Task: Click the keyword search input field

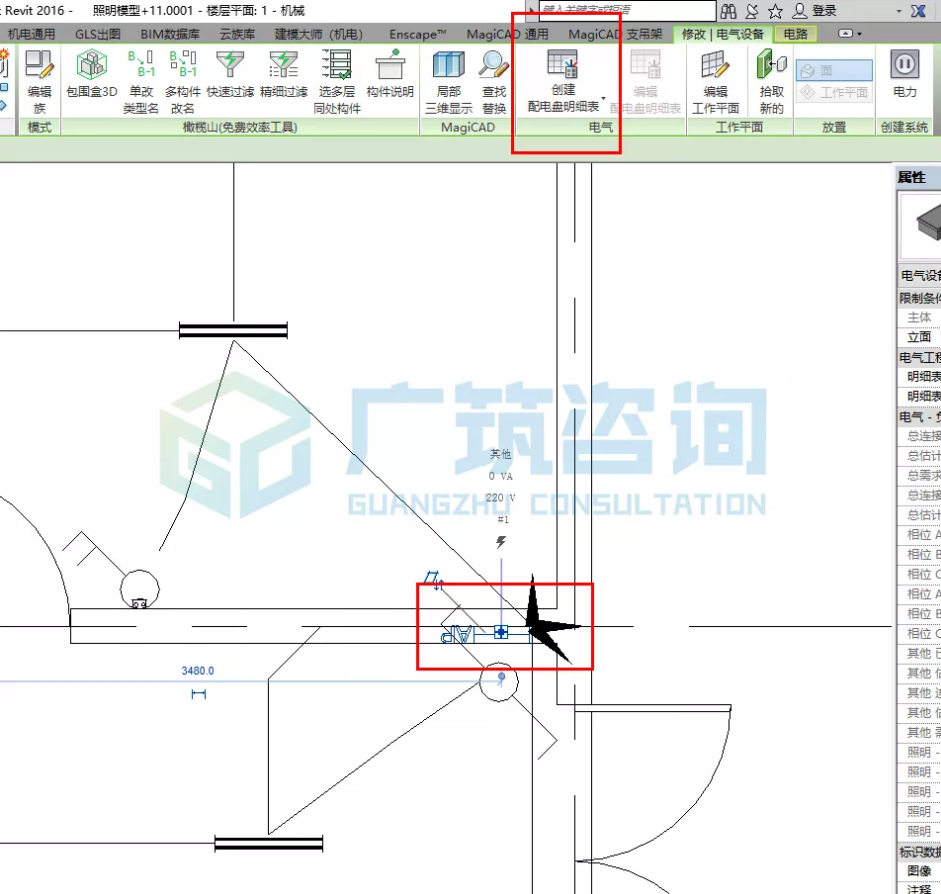Action: tap(627, 10)
